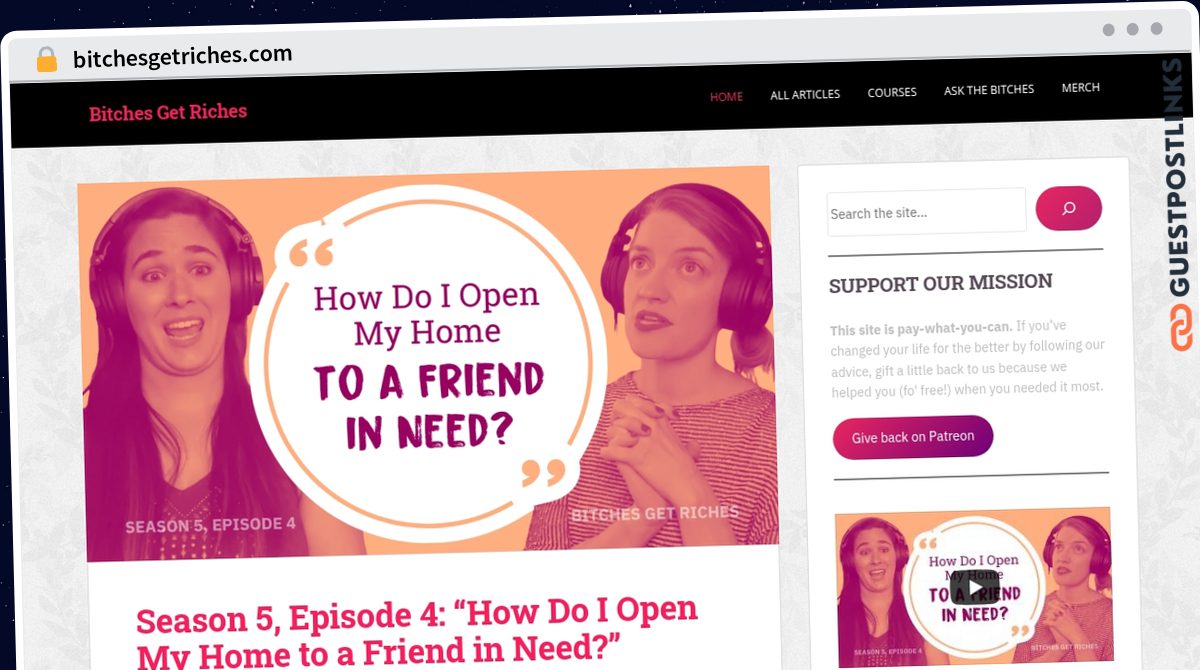
Task: Click Give back on Patreon button
Action: click(x=913, y=437)
